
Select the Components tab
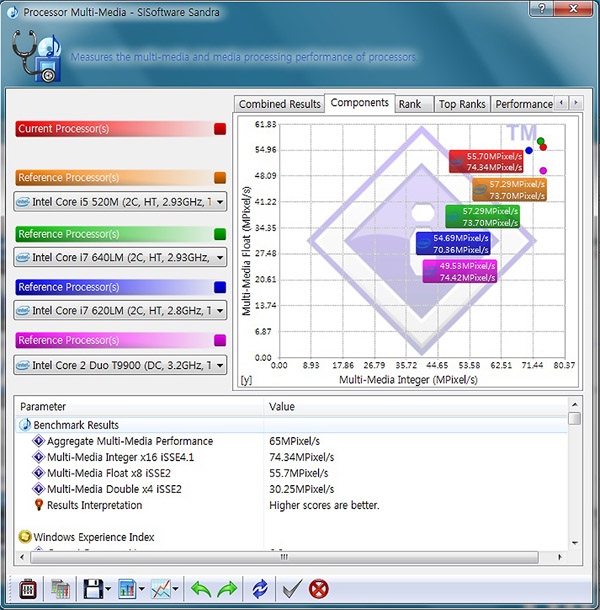click(360, 103)
